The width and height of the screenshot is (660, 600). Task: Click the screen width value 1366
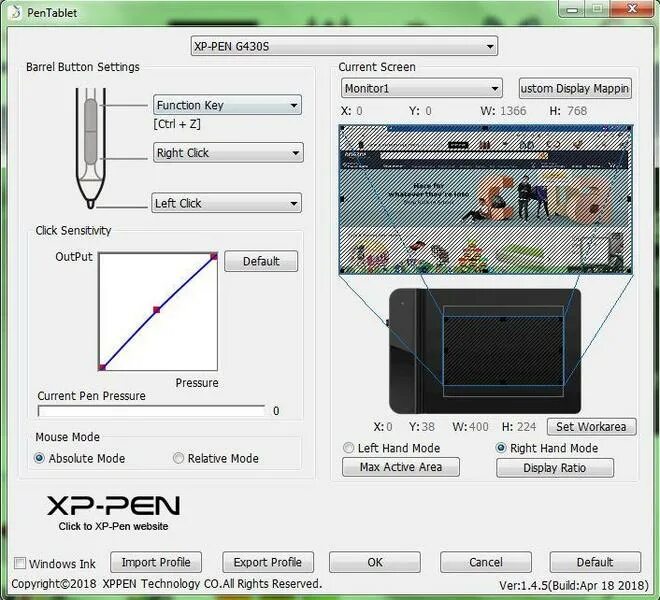(513, 111)
